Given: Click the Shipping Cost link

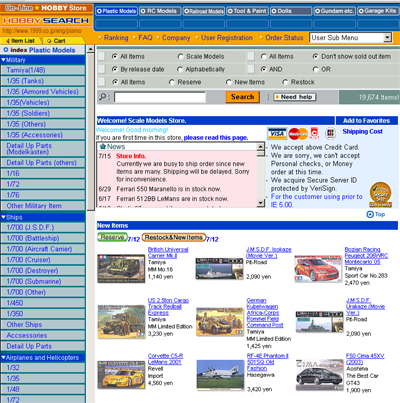Looking at the screenshot, I should pyautogui.click(x=363, y=131).
